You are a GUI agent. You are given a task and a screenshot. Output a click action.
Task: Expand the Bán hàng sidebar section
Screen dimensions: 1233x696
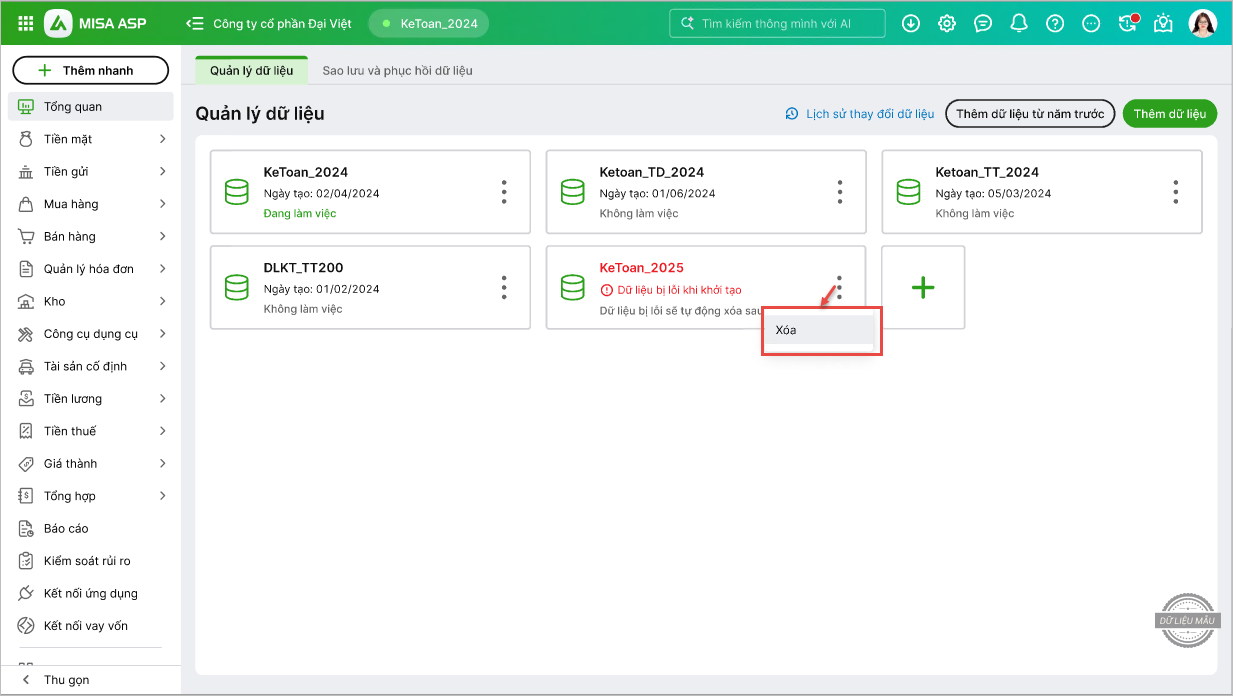pyautogui.click(x=90, y=237)
